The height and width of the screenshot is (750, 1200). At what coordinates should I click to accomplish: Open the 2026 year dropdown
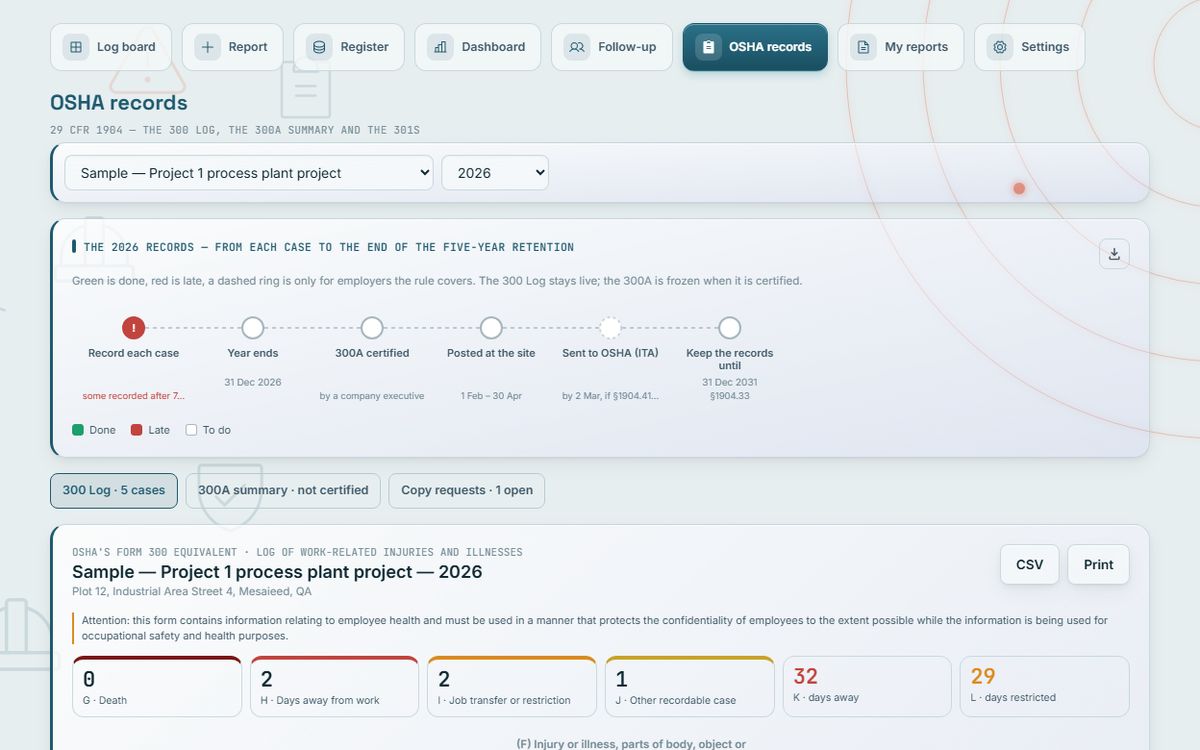pyautogui.click(x=495, y=173)
